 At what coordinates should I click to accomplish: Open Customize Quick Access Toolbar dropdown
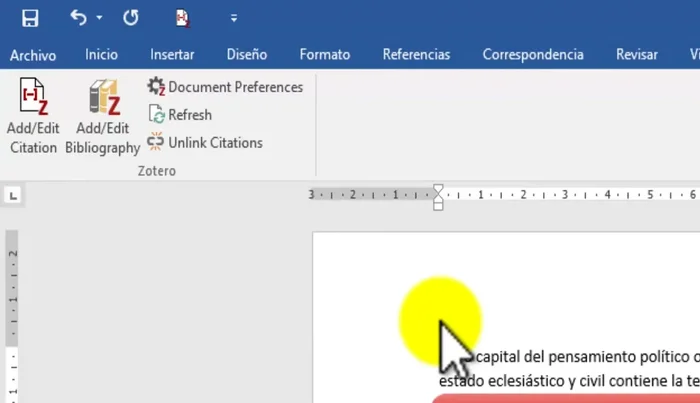(233, 18)
